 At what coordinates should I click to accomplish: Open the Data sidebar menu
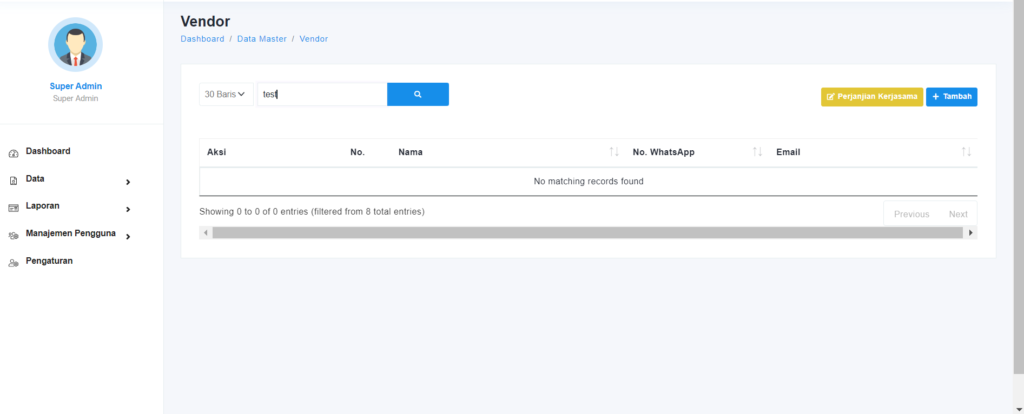(35, 178)
